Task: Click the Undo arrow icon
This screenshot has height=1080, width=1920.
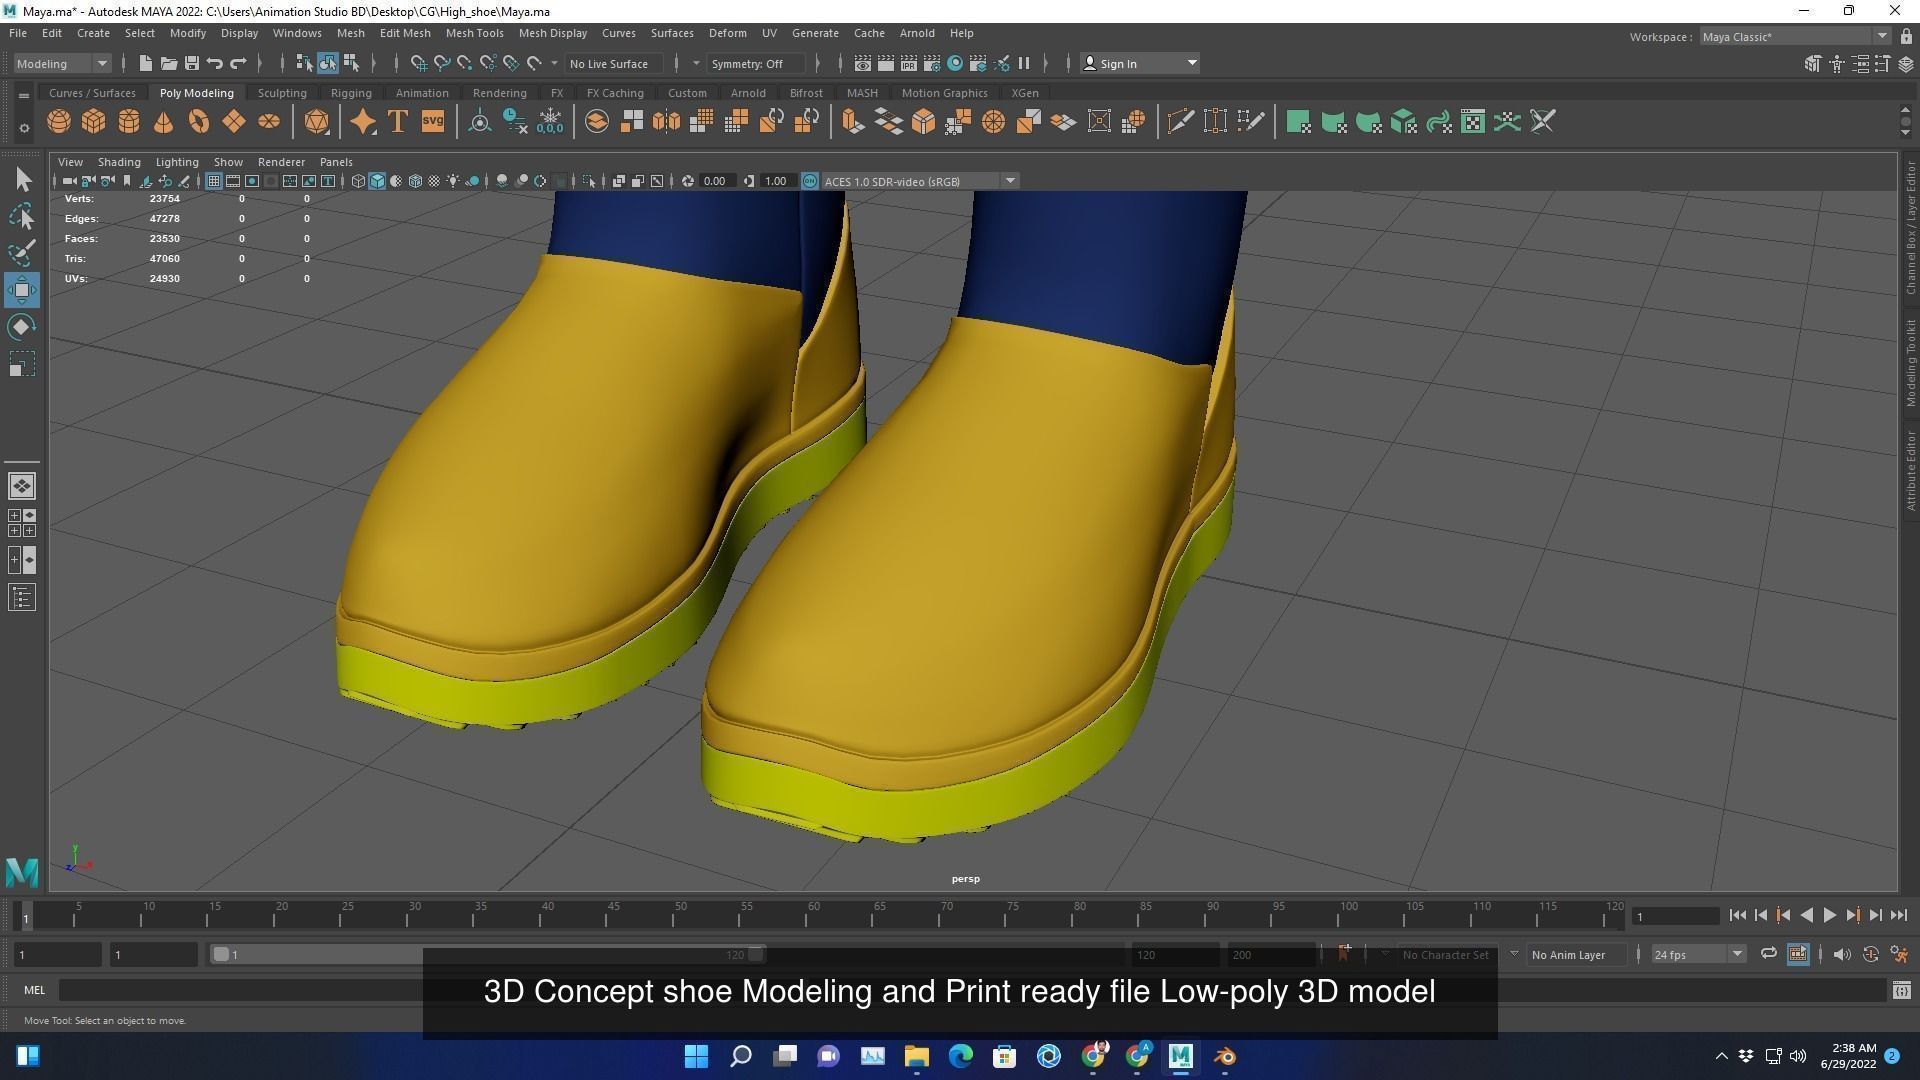Action: click(215, 63)
